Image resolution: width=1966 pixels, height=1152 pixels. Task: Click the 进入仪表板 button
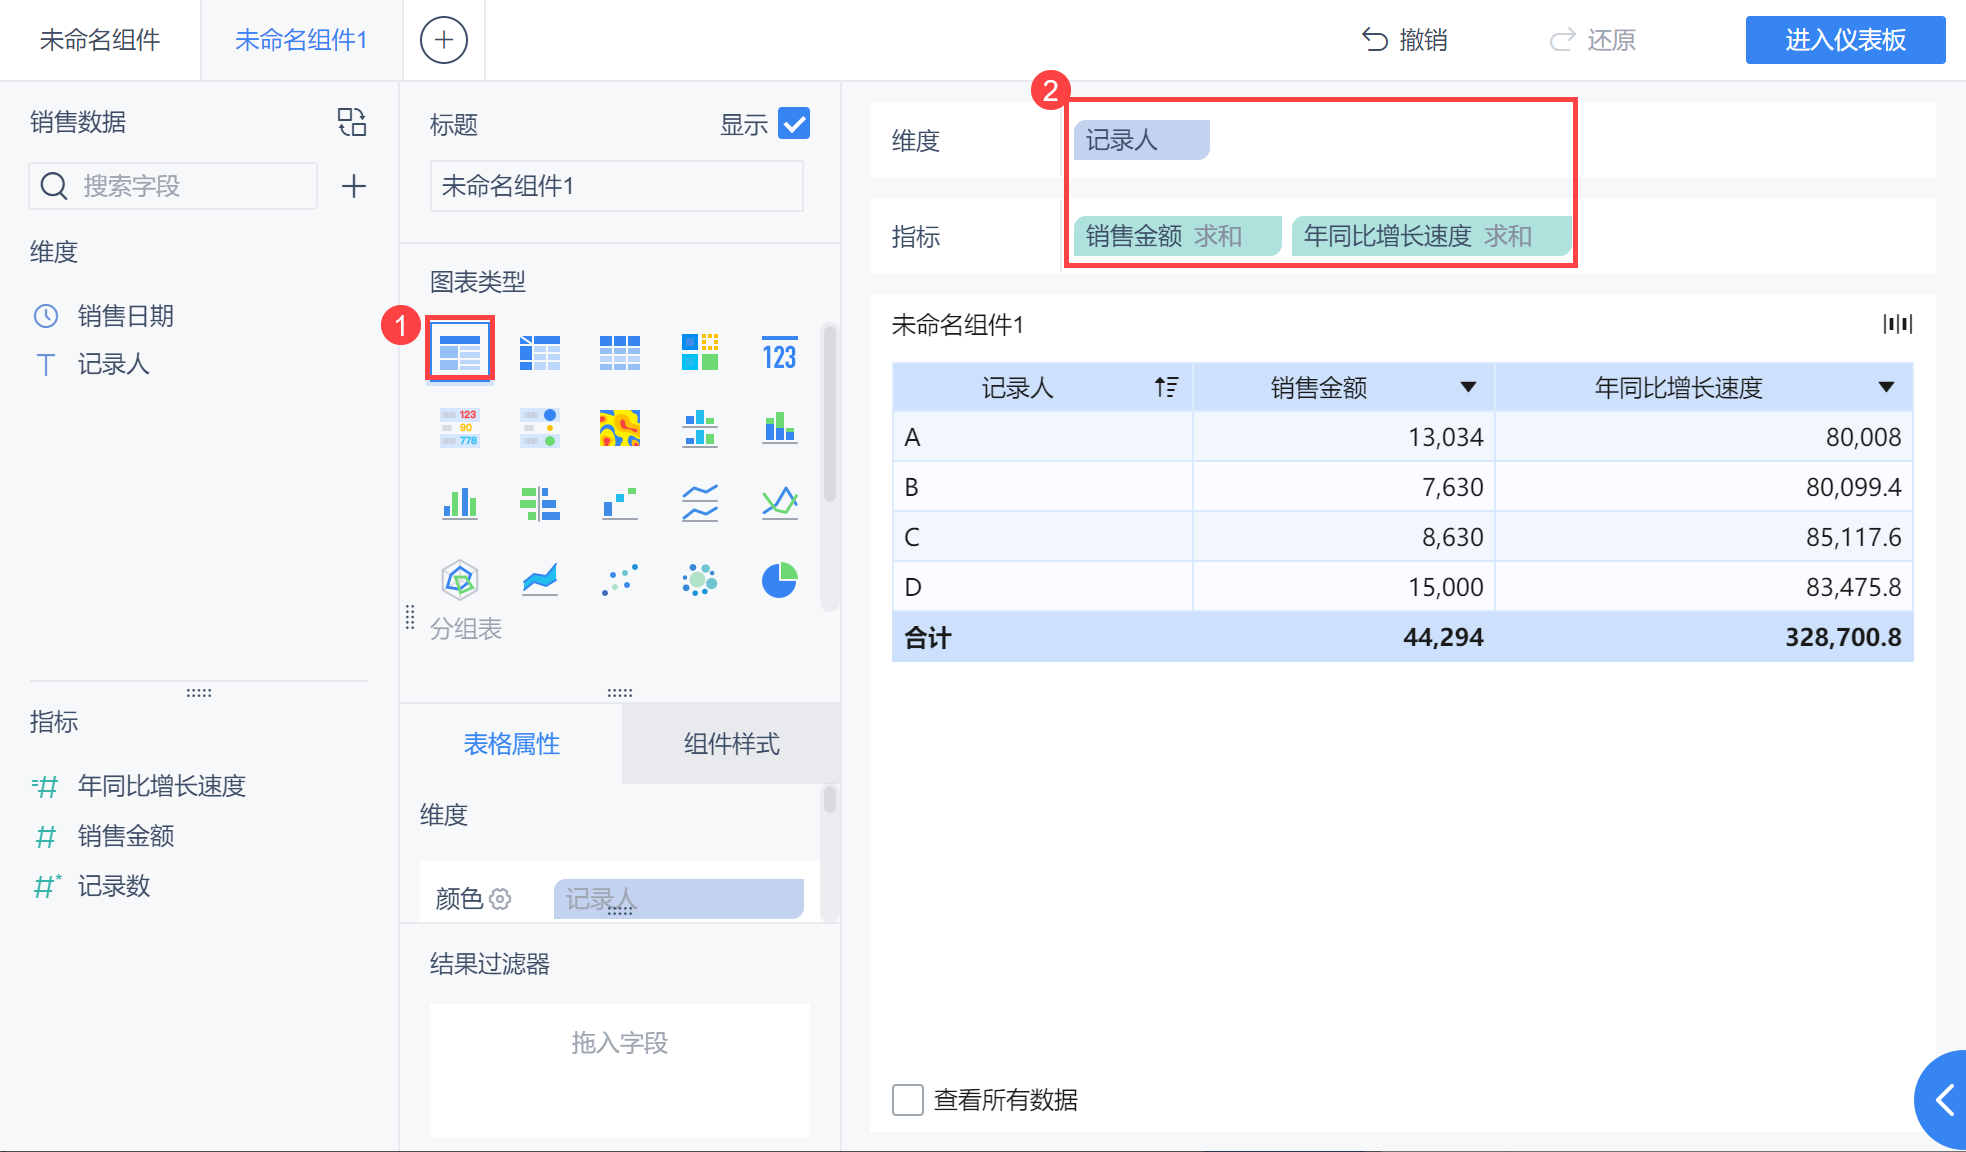click(1845, 40)
